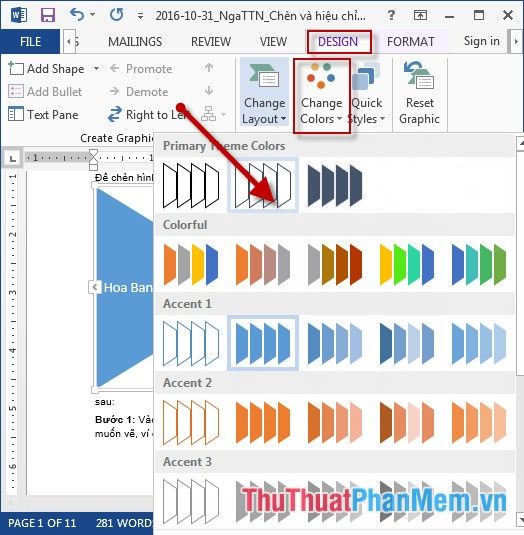This screenshot has height=535, width=524.
Task: Select Accent 1 blue outline option
Action: point(191,343)
